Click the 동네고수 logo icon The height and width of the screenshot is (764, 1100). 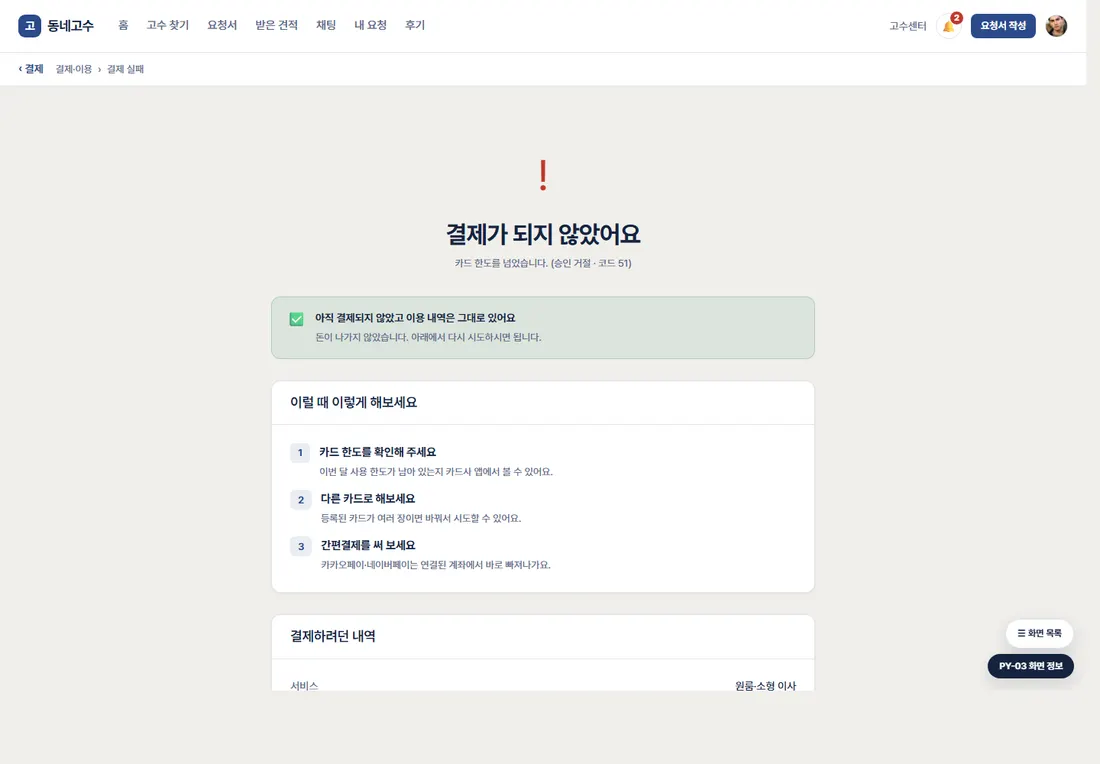pos(29,26)
